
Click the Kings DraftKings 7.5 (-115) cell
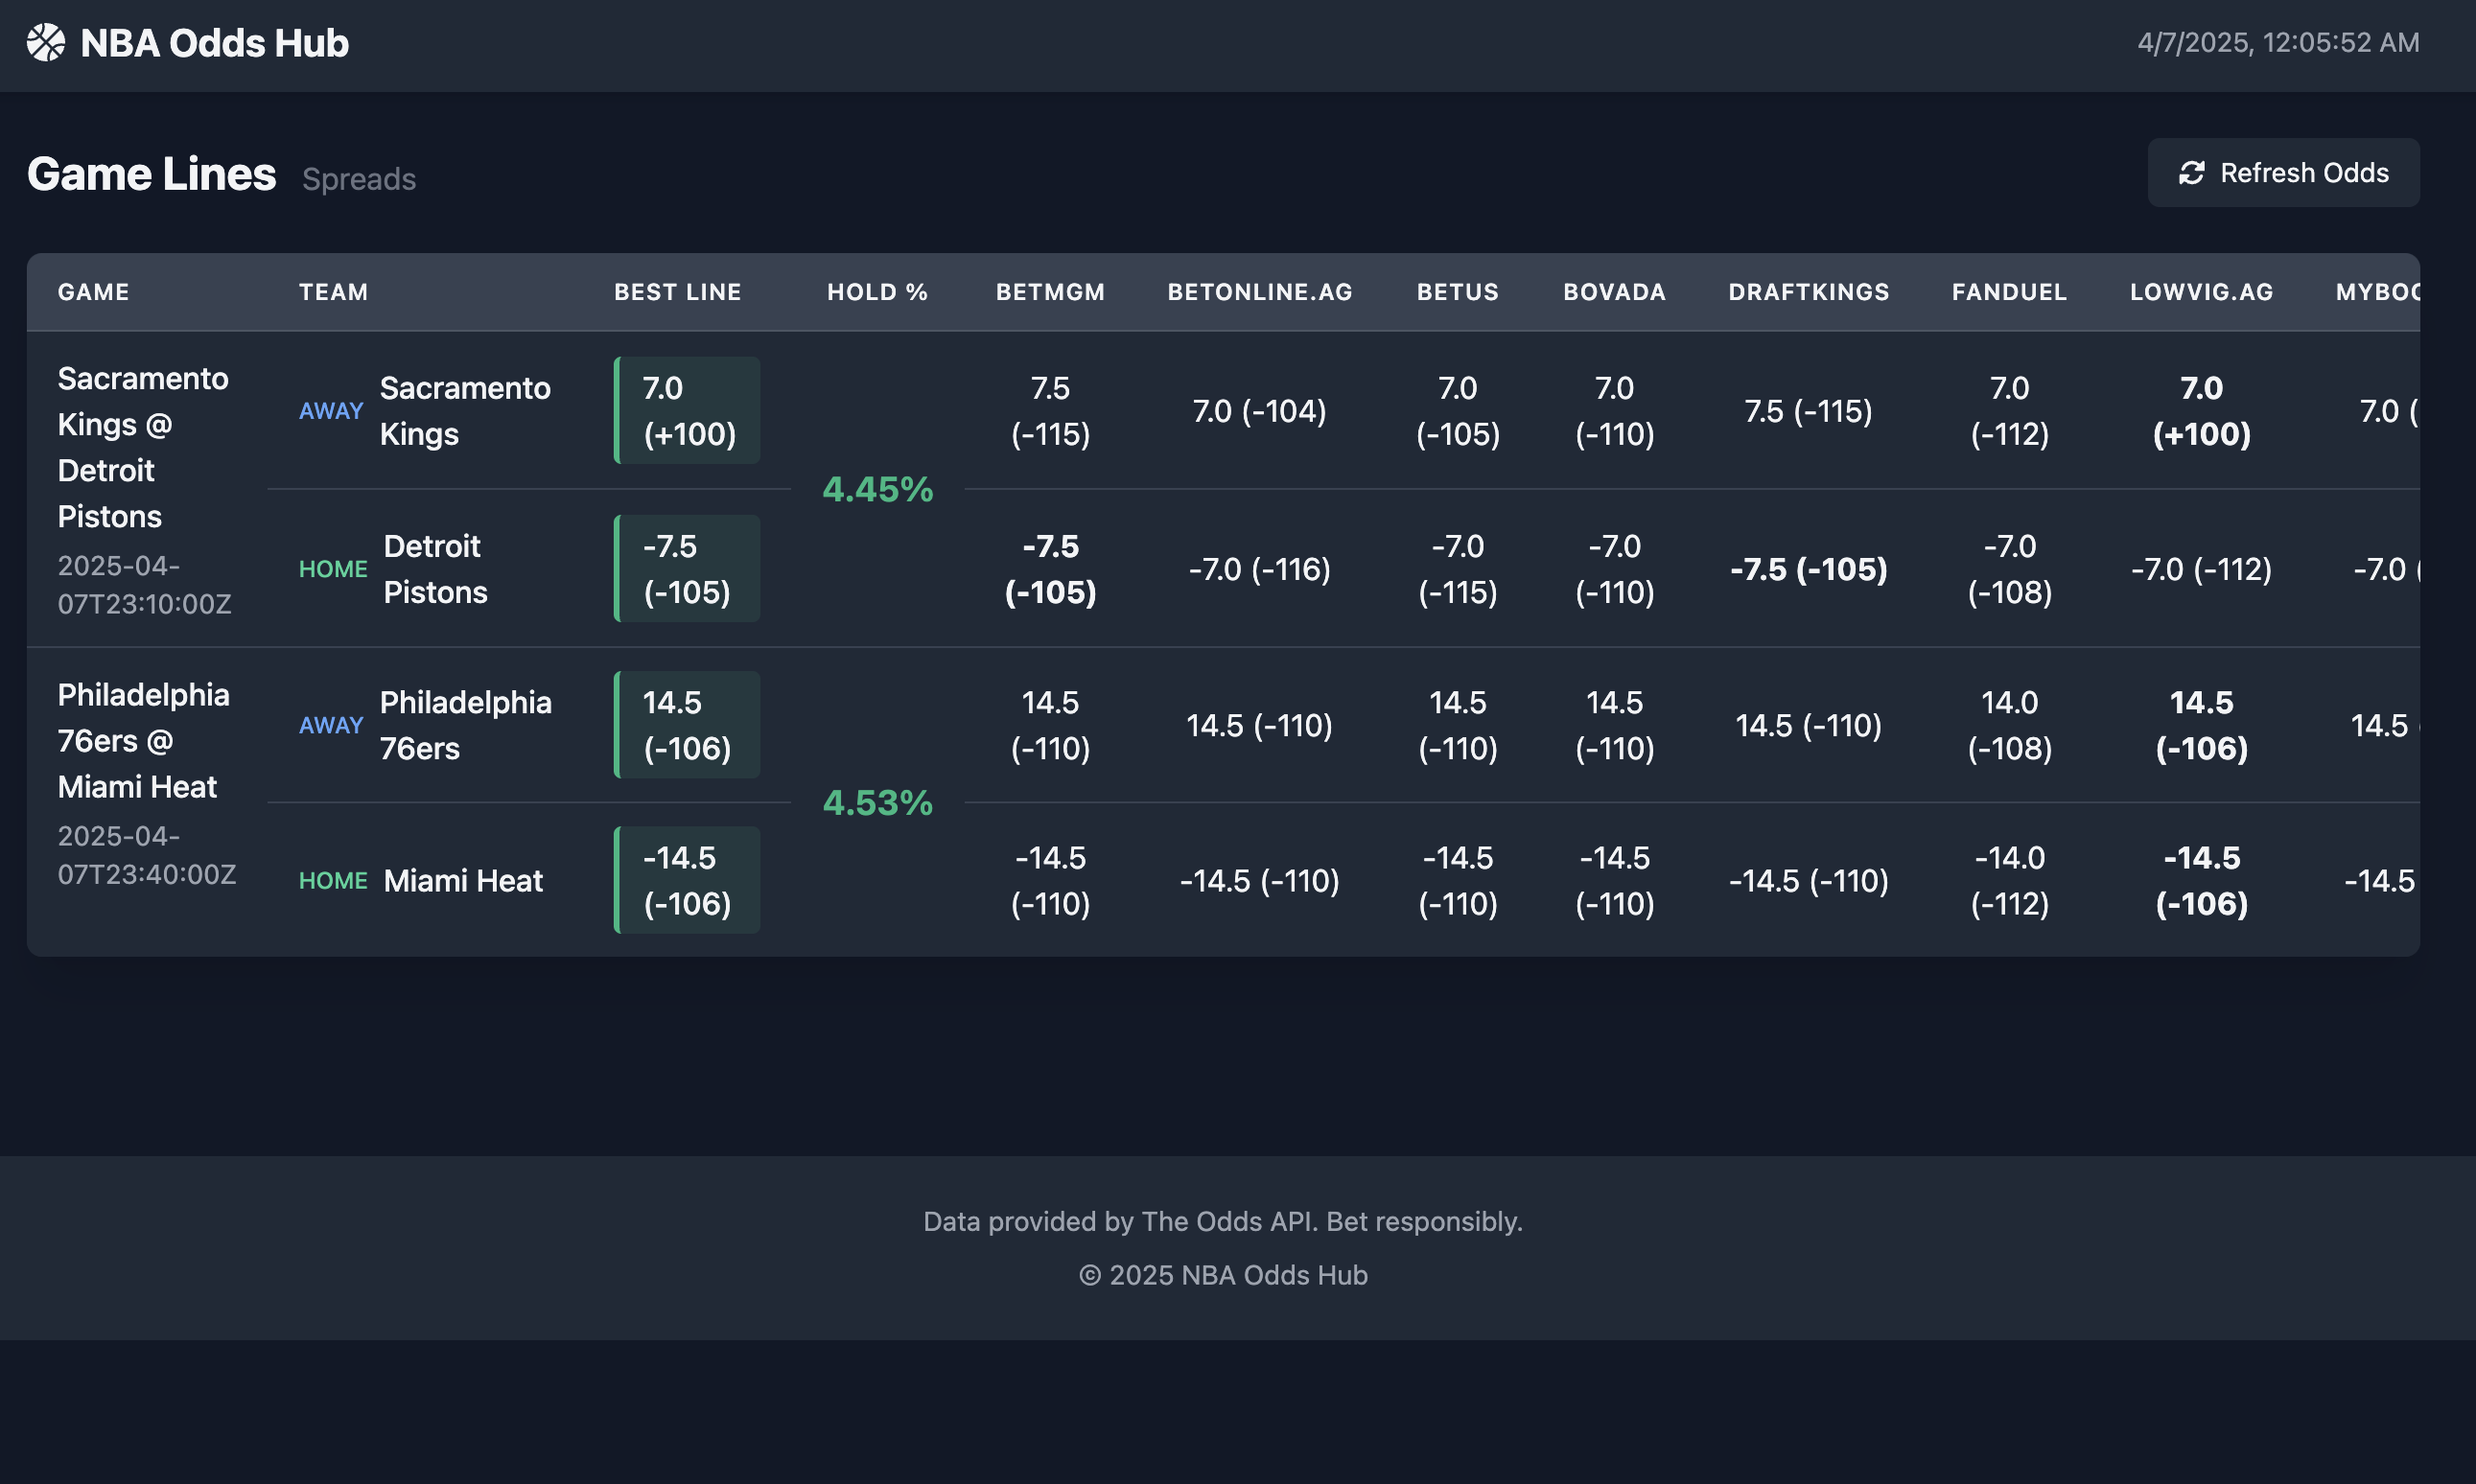coord(1808,410)
